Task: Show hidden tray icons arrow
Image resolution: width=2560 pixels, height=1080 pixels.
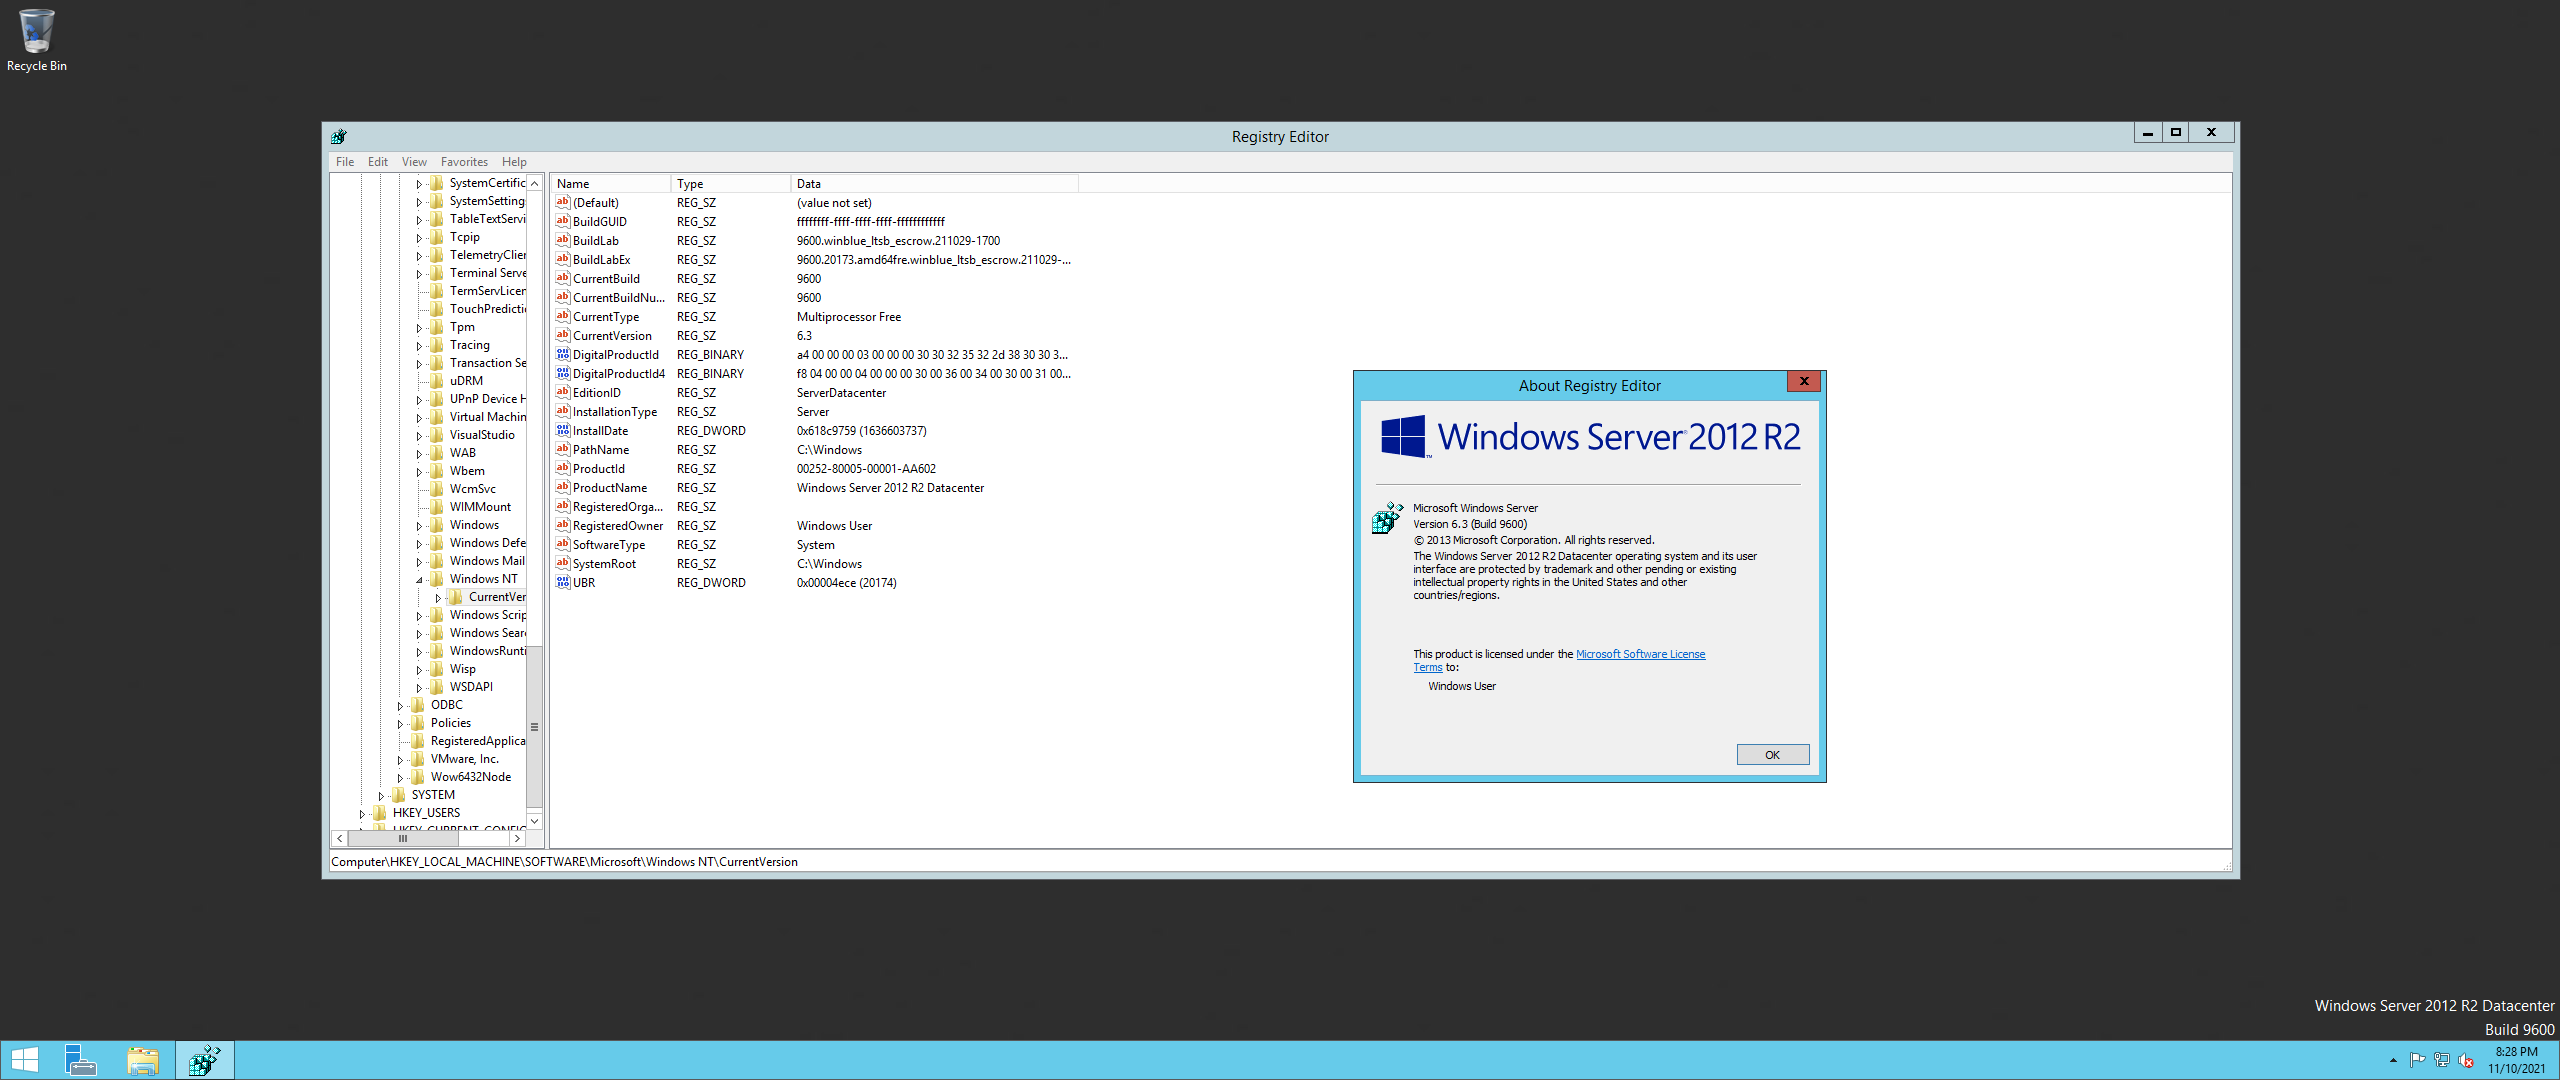Action: coord(2393,1060)
